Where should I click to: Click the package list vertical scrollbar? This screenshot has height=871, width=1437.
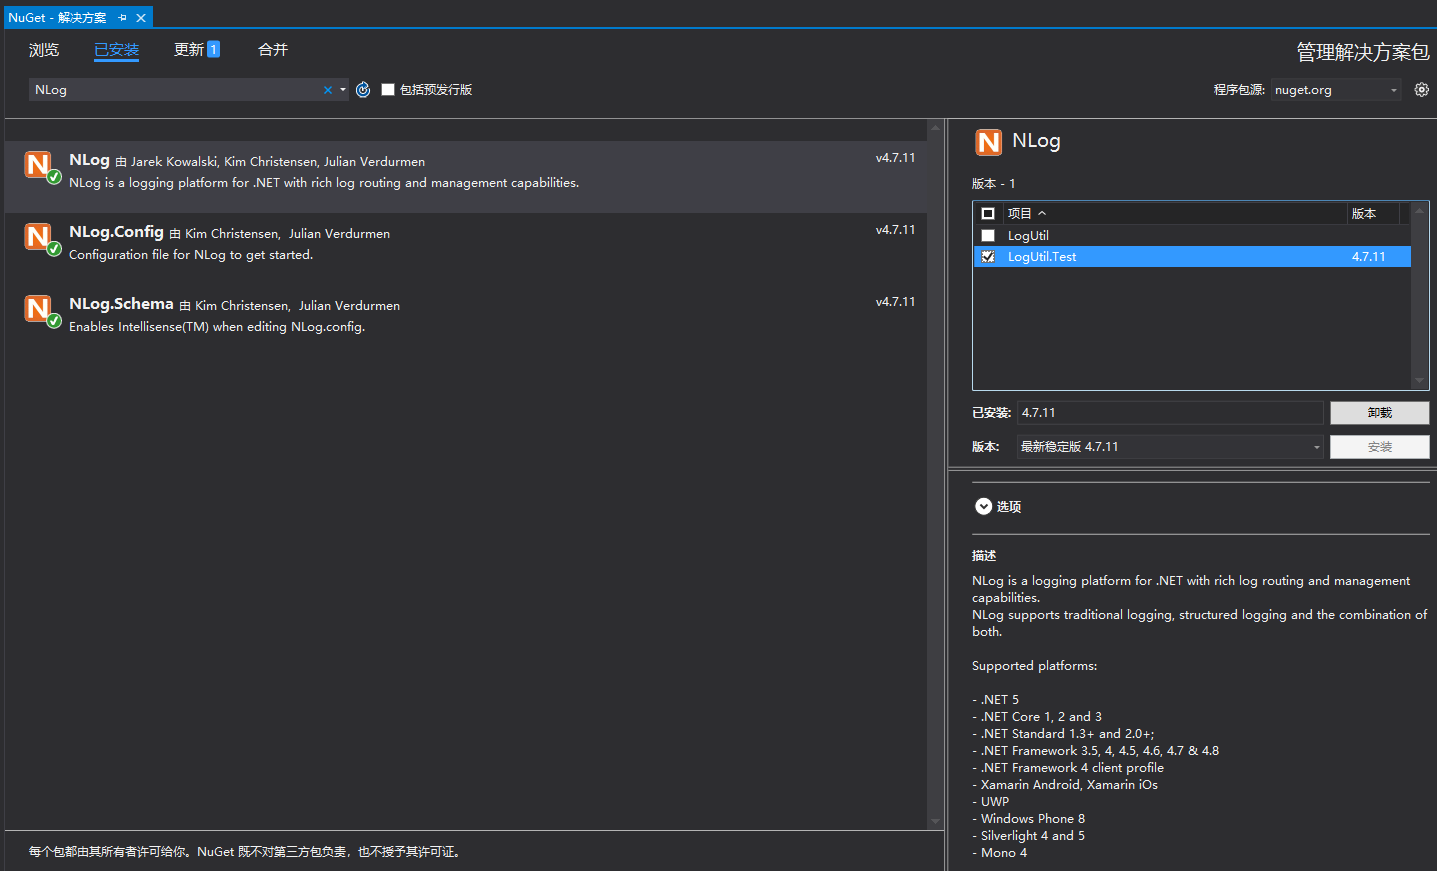coord(936,475)
